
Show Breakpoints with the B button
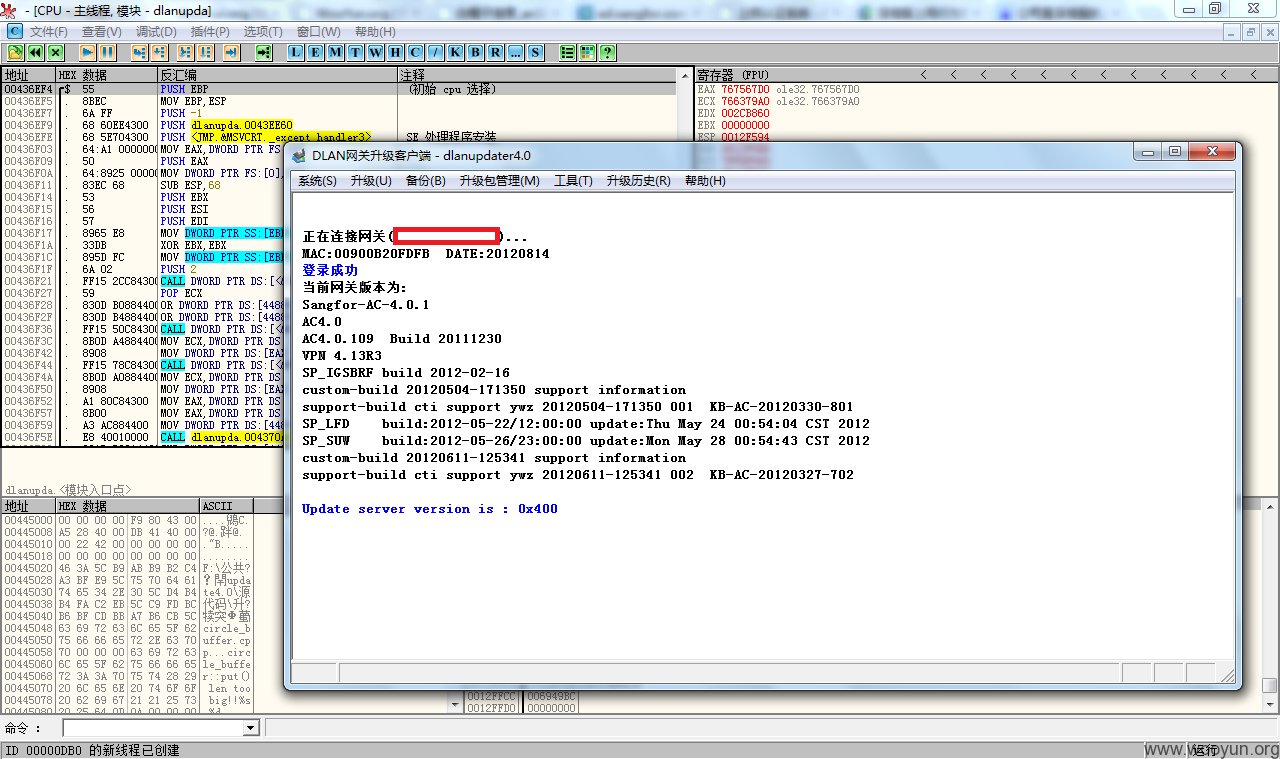point(476,52)
